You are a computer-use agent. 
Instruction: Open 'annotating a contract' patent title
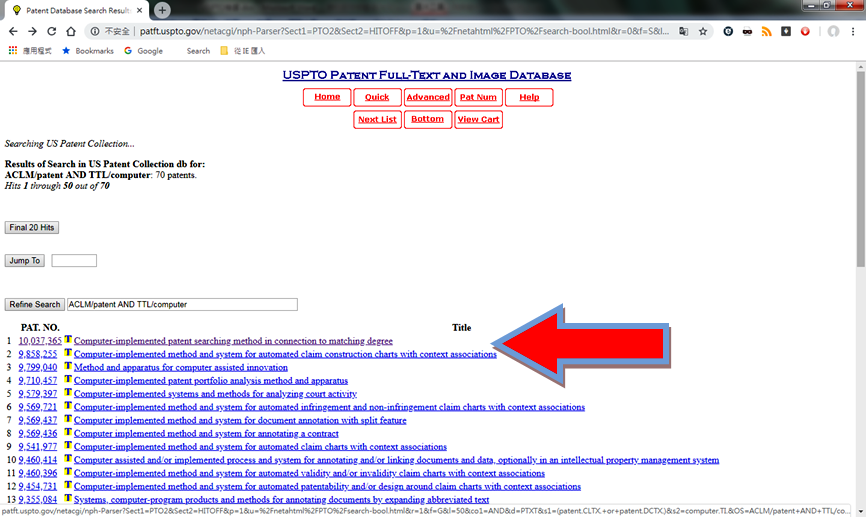click(x=206, y=434)
